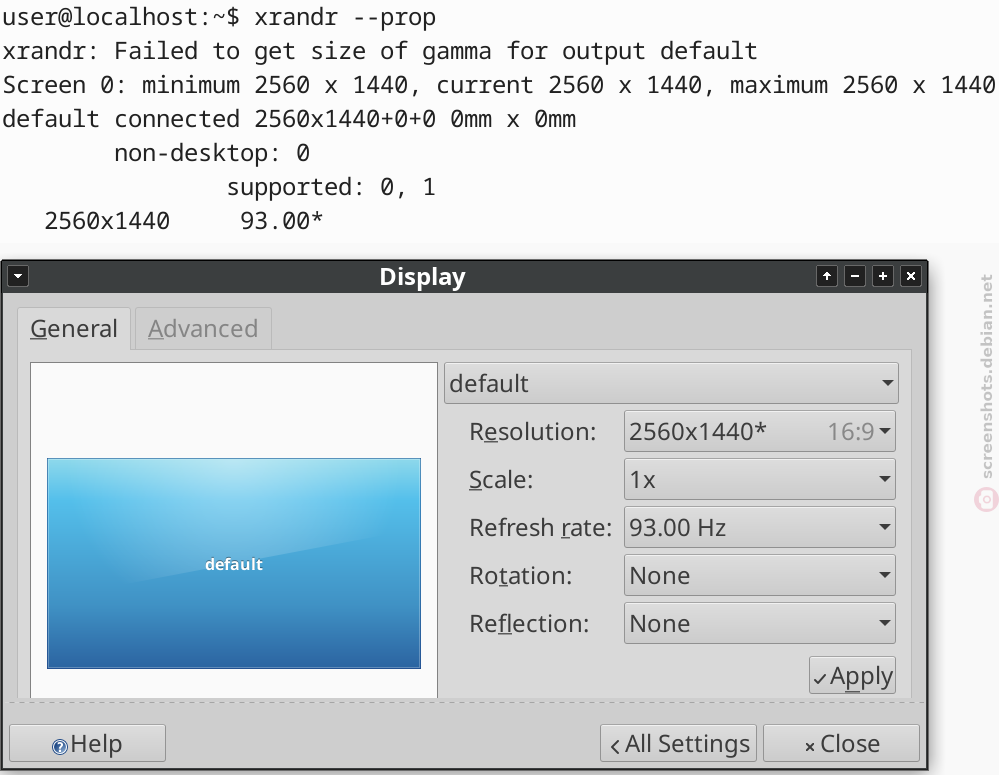Image resolution: width=999 pixels, height=775 pixels.
Task: Click the 'supported: 0, 1' terminal line
Action: [331, 187]
